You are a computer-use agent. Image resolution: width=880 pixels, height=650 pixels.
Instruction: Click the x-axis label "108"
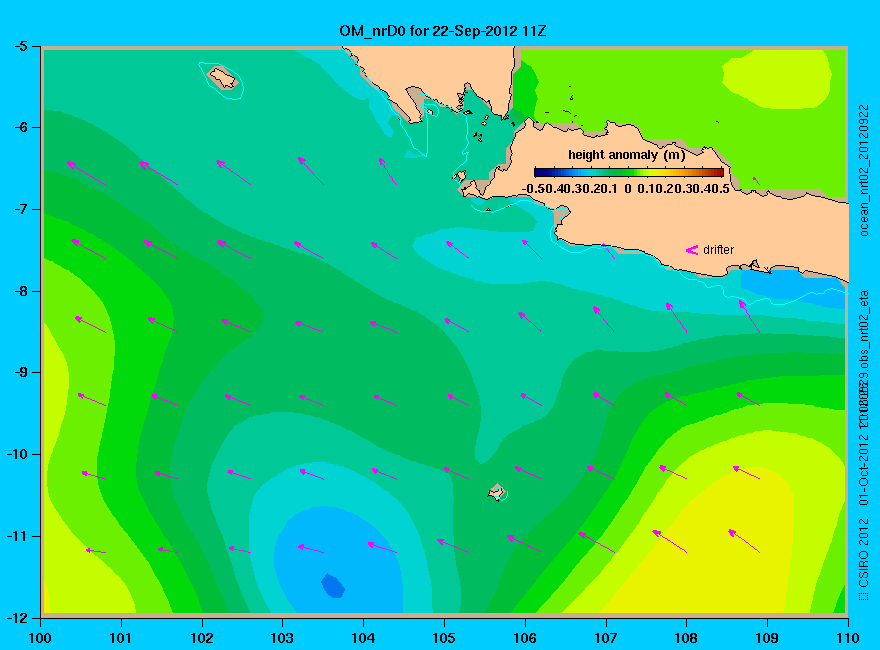point(686,638)
